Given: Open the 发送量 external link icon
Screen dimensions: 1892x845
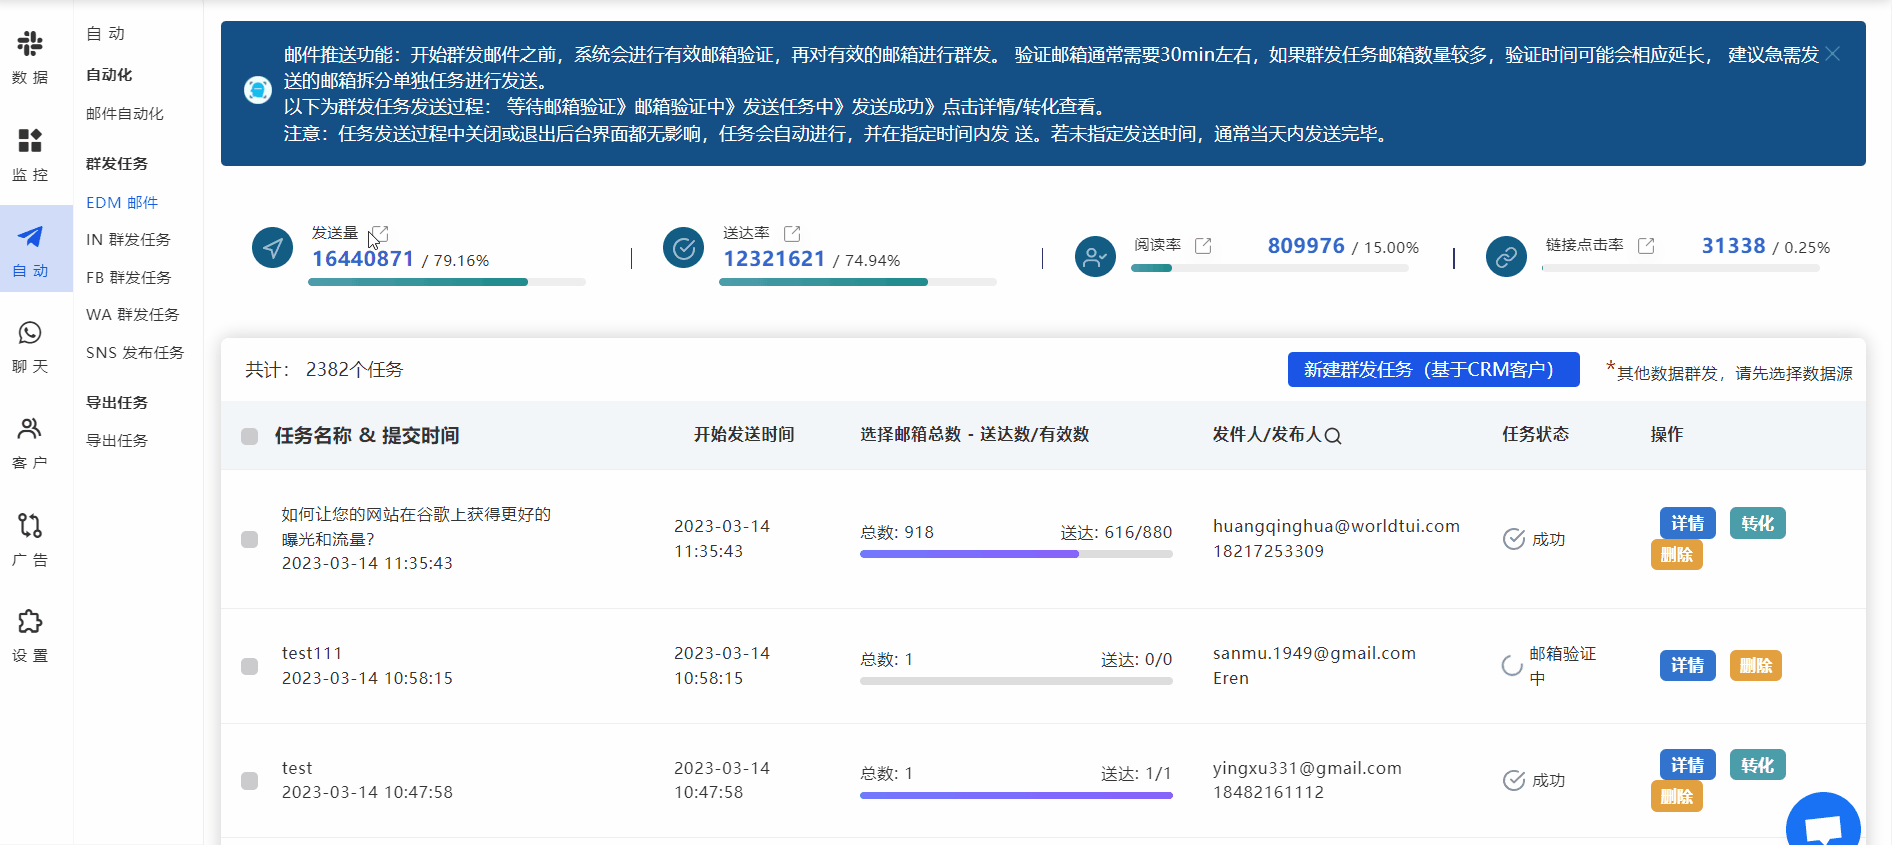Looking at the screenshot, I should 379,233.
